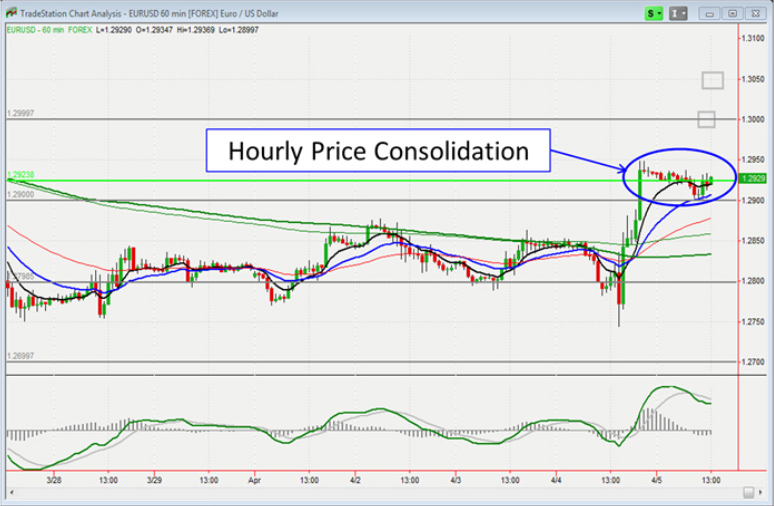Click the 1.2750 price axis label
774x506 pixels.
tap(754, 322)
